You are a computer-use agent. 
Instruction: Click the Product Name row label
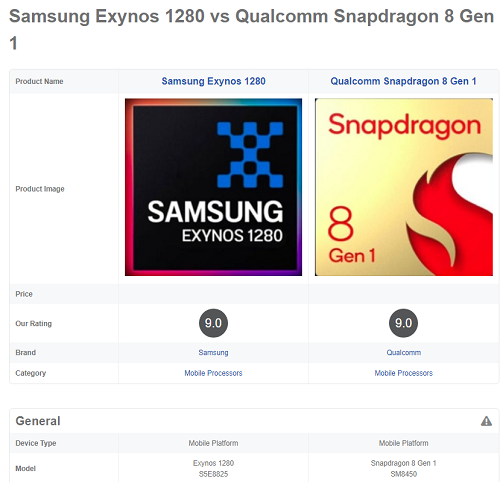coord(39,81)
